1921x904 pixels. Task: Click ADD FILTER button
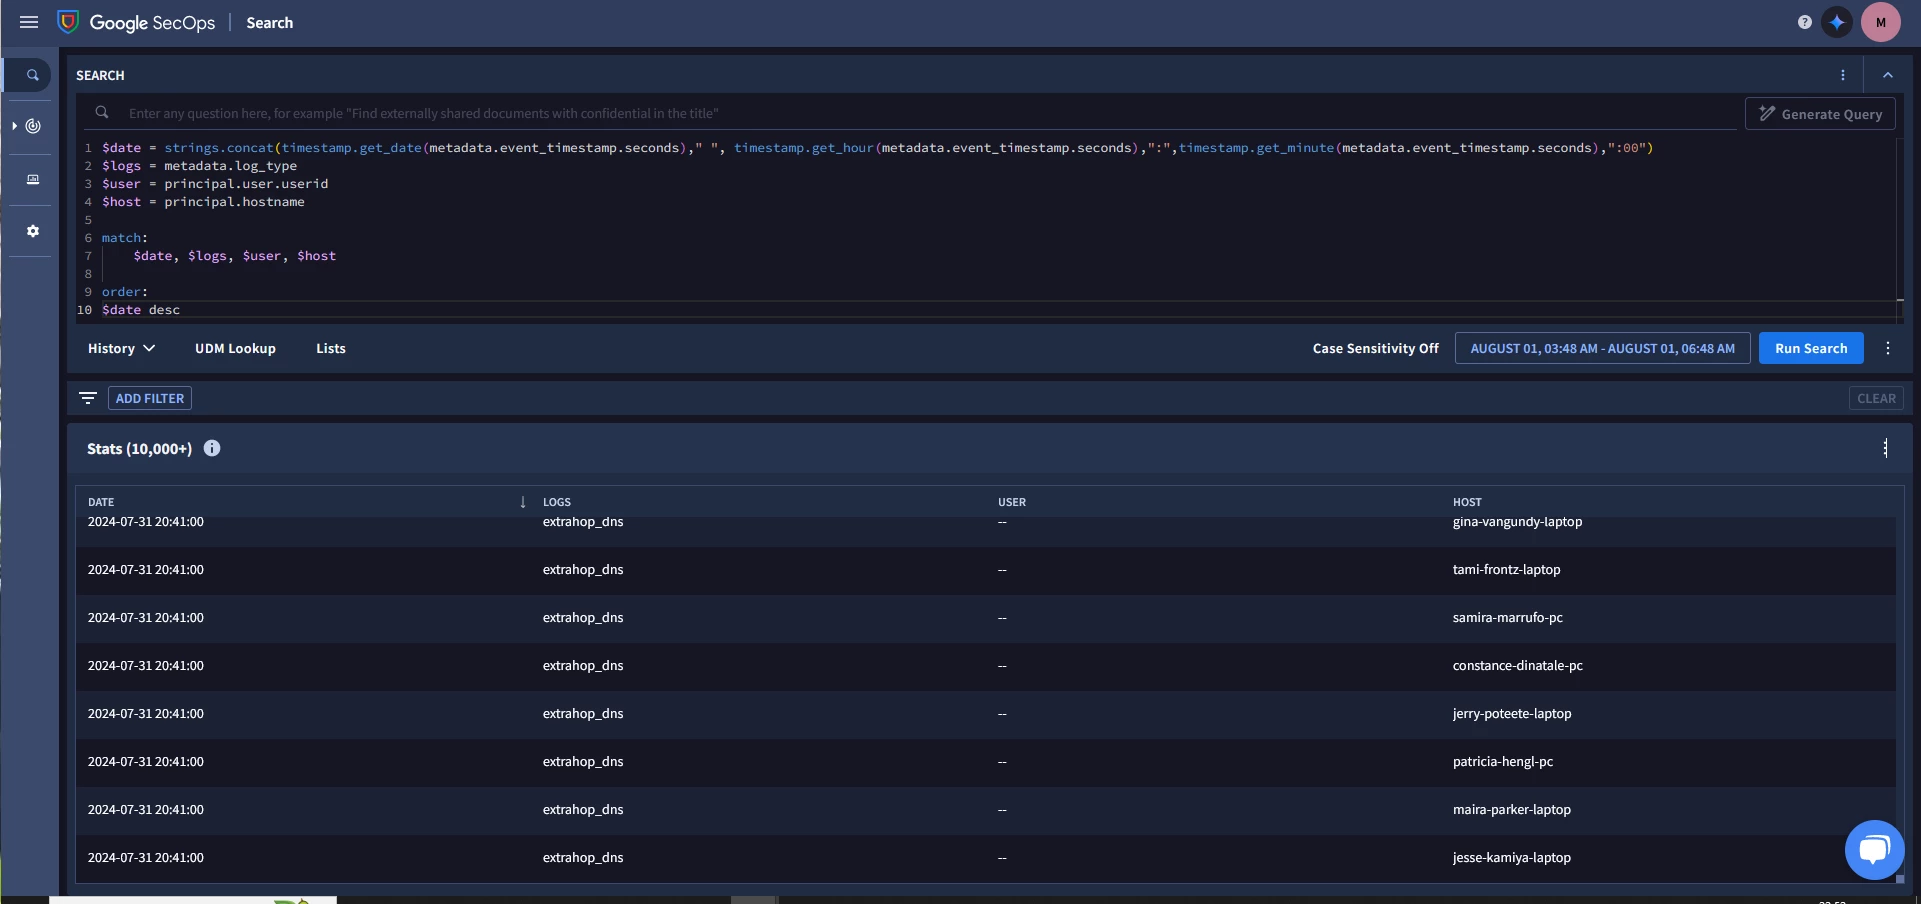coord(150,398)
